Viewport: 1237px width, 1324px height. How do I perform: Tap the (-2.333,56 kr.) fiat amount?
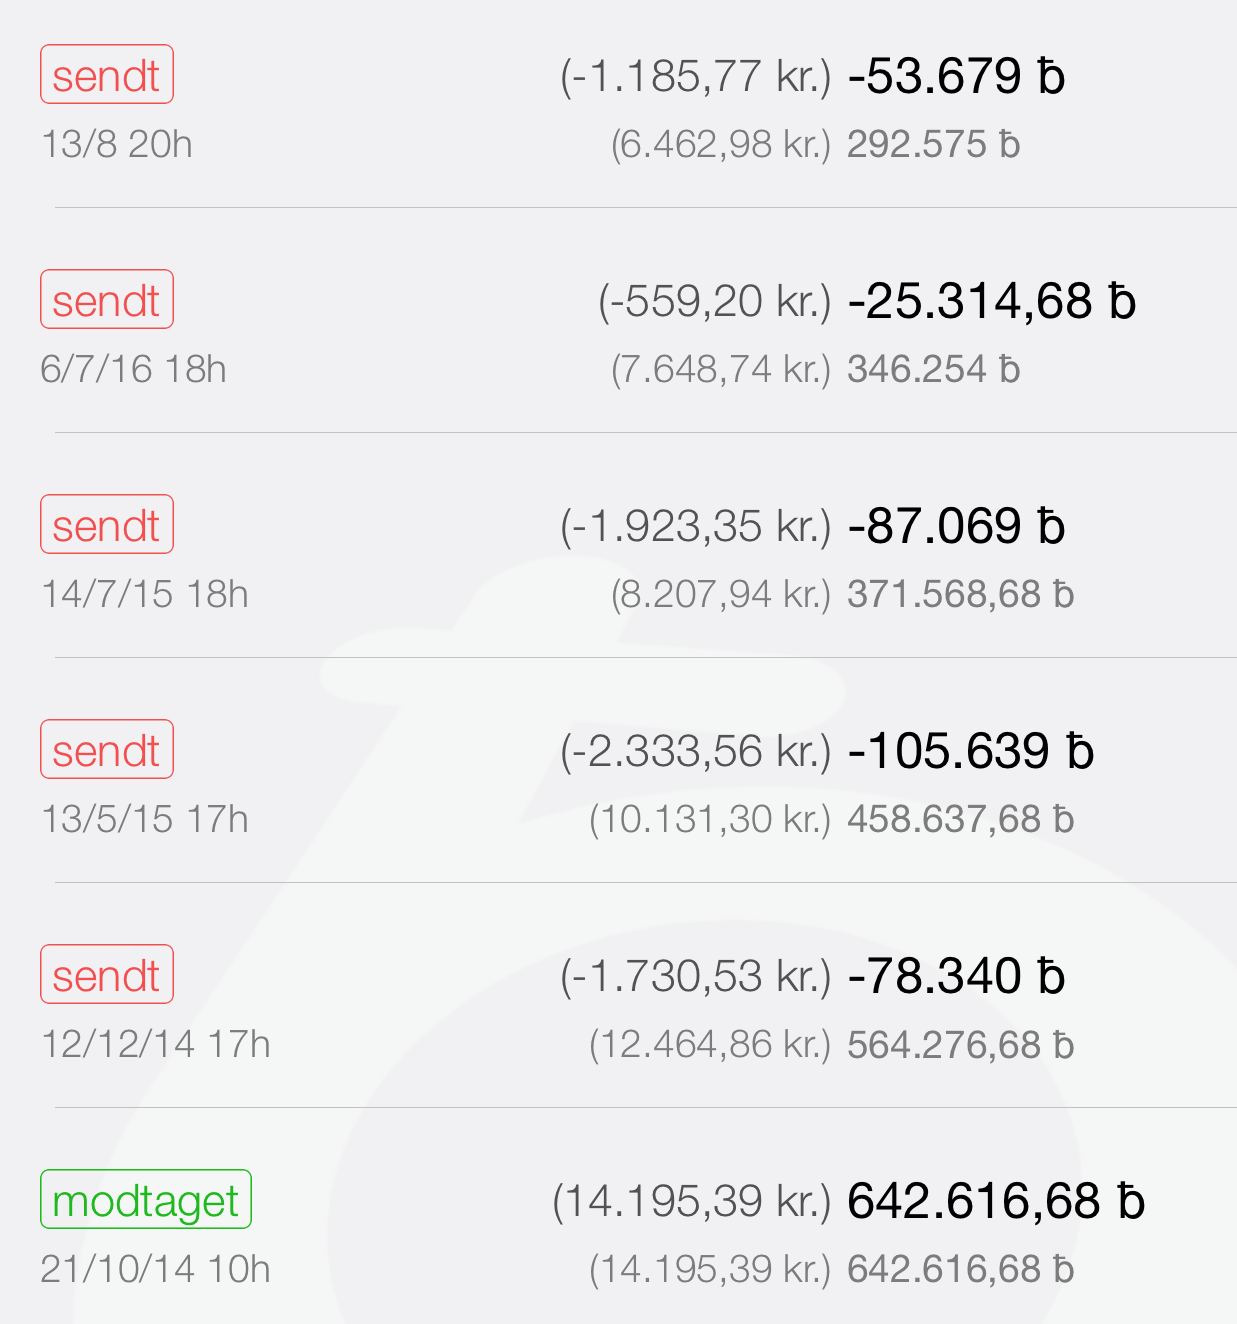click(x=695, y=752)
